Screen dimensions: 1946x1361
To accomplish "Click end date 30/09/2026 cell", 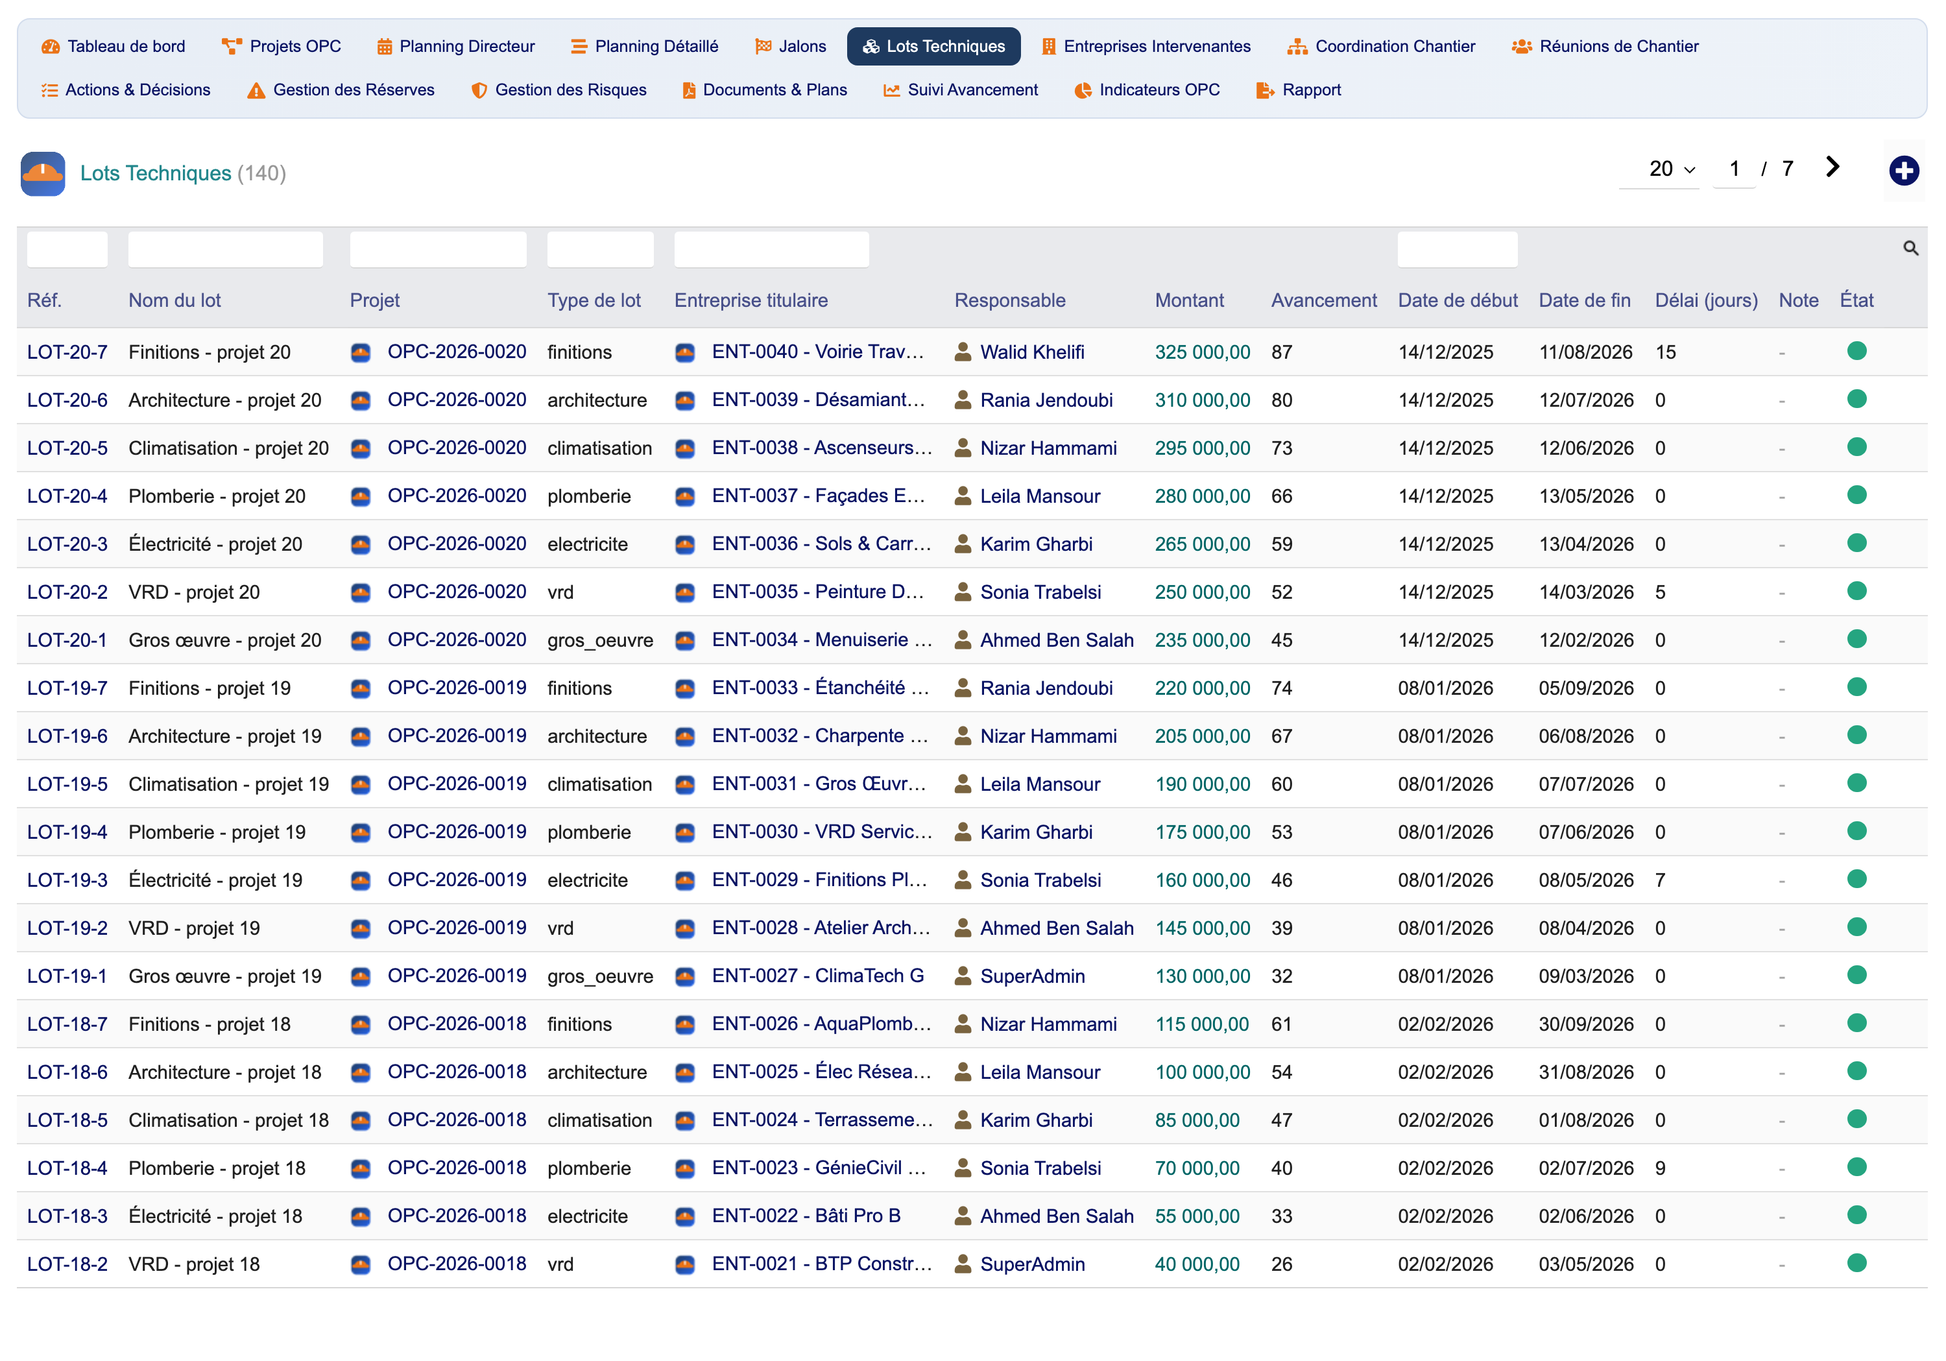I will point(1586,1024).
